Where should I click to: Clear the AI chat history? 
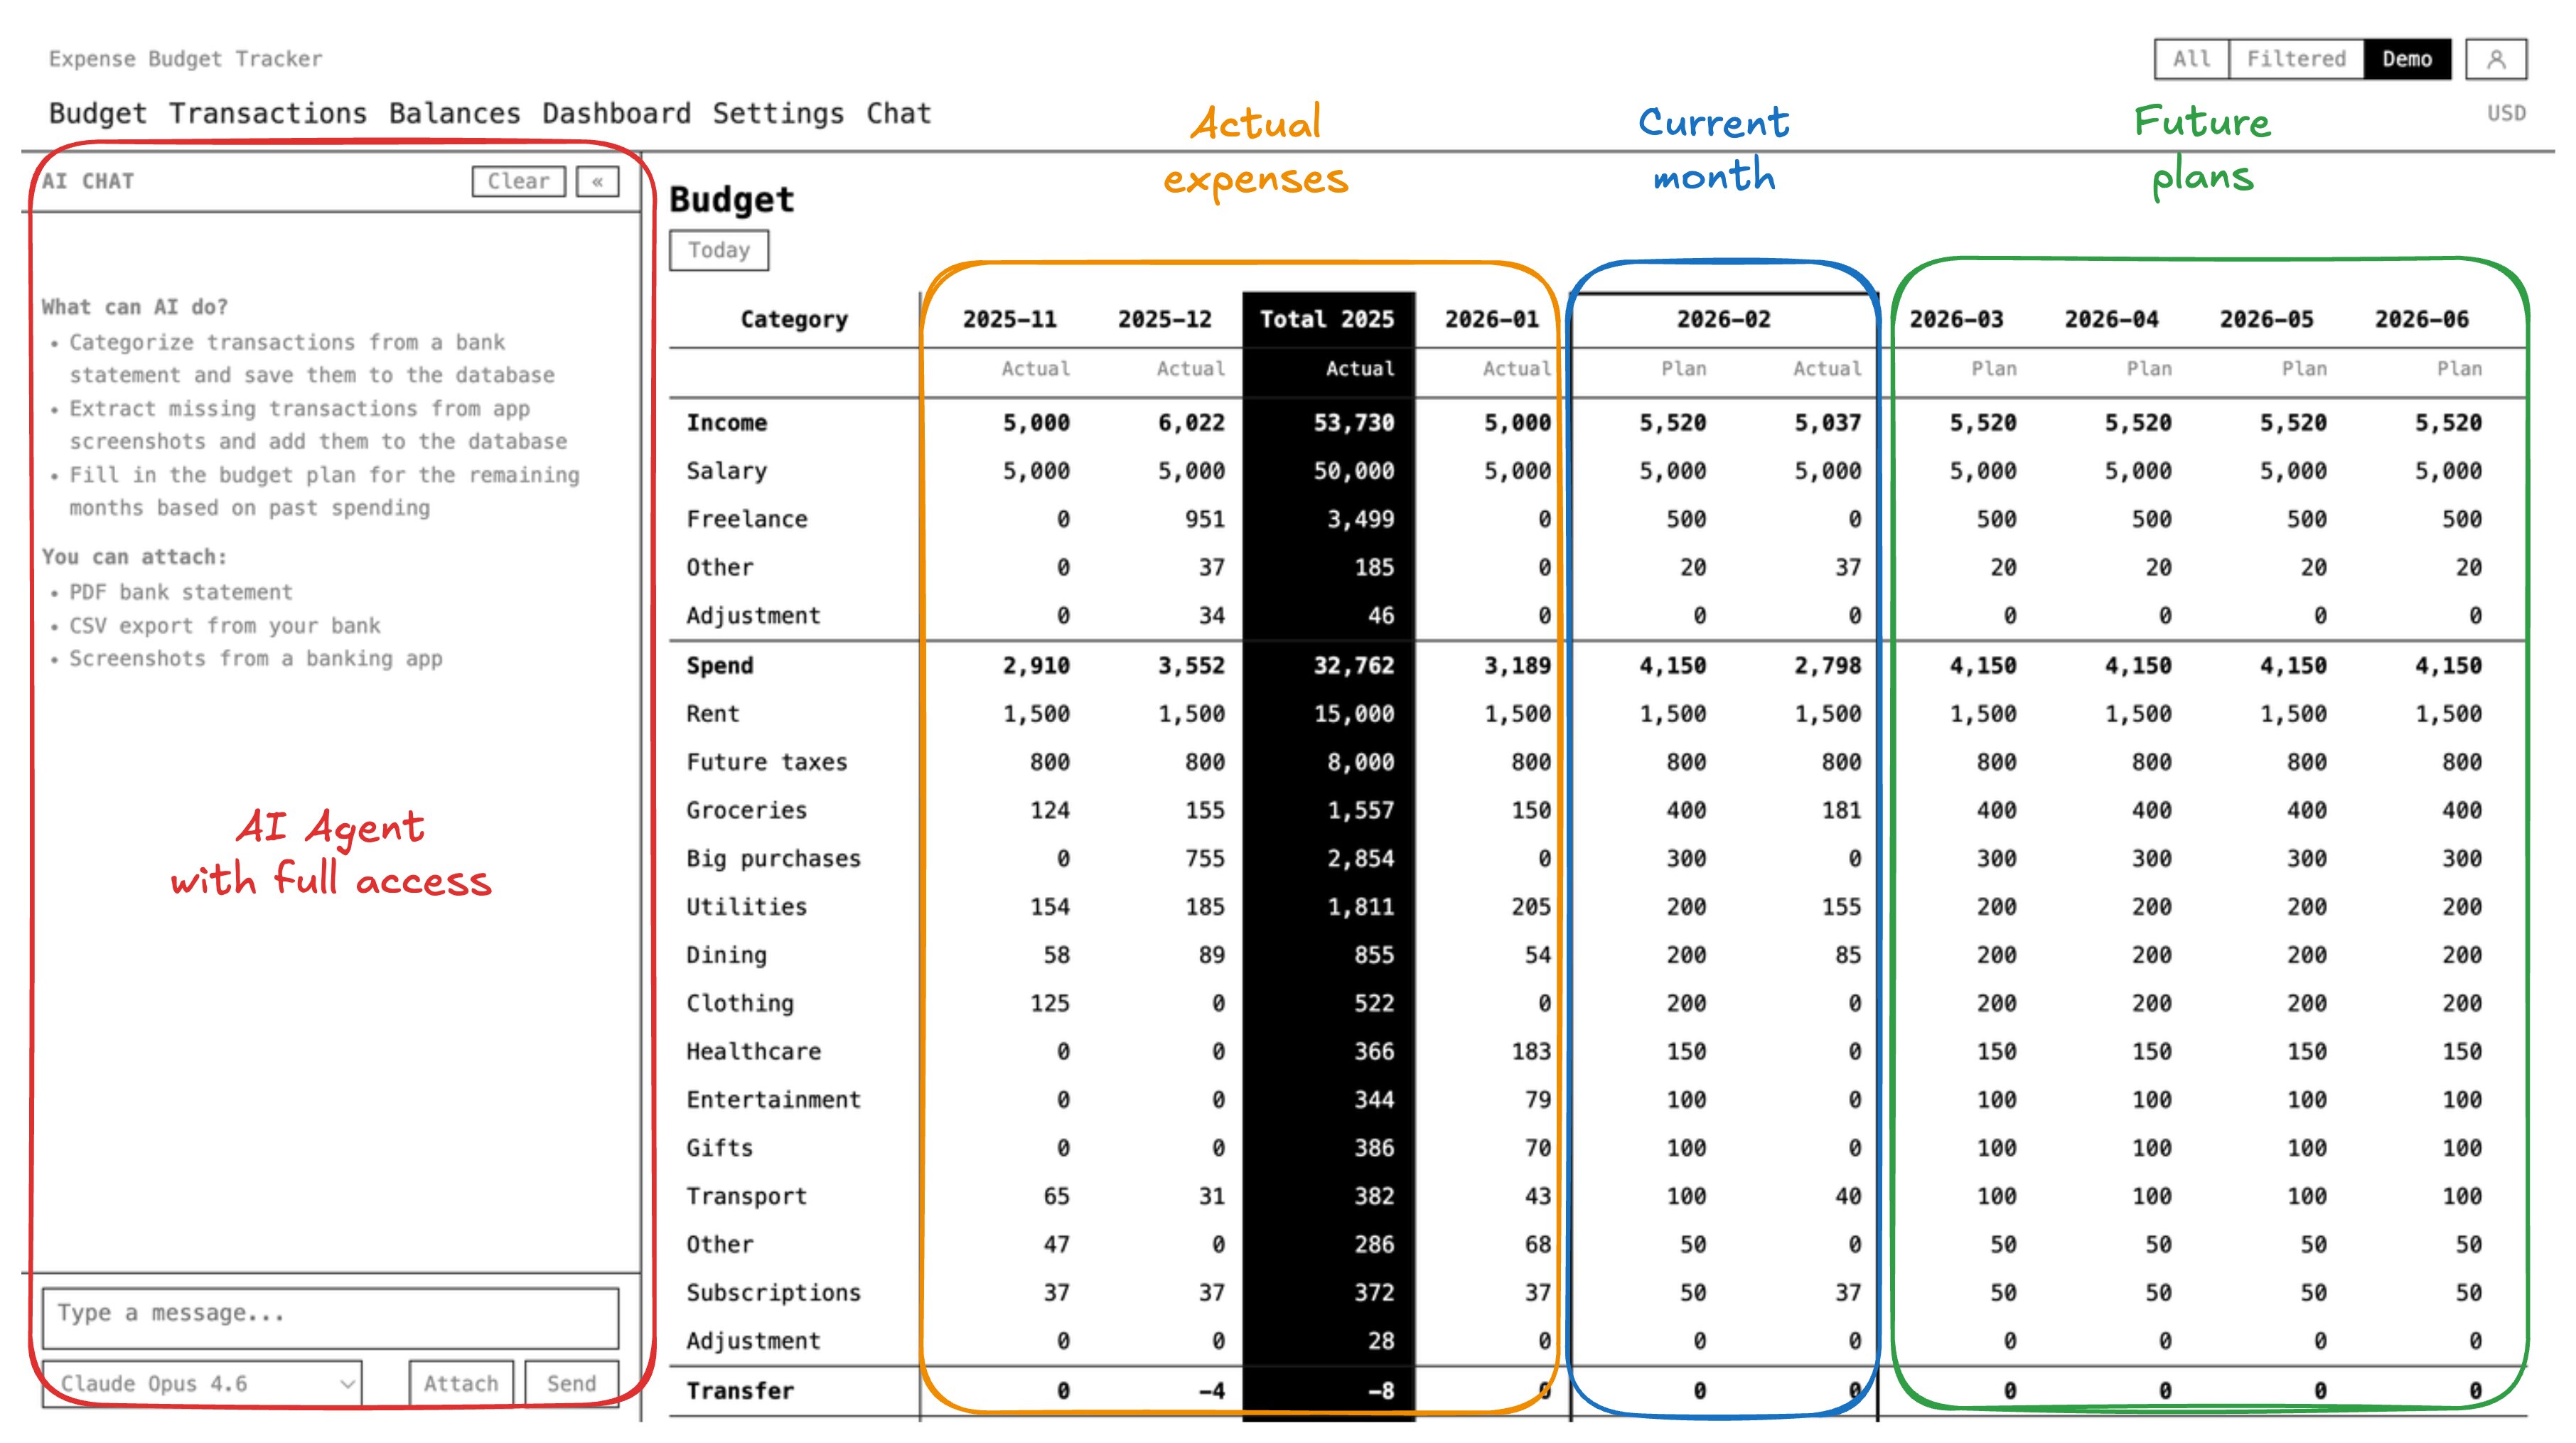click(518, 181)
